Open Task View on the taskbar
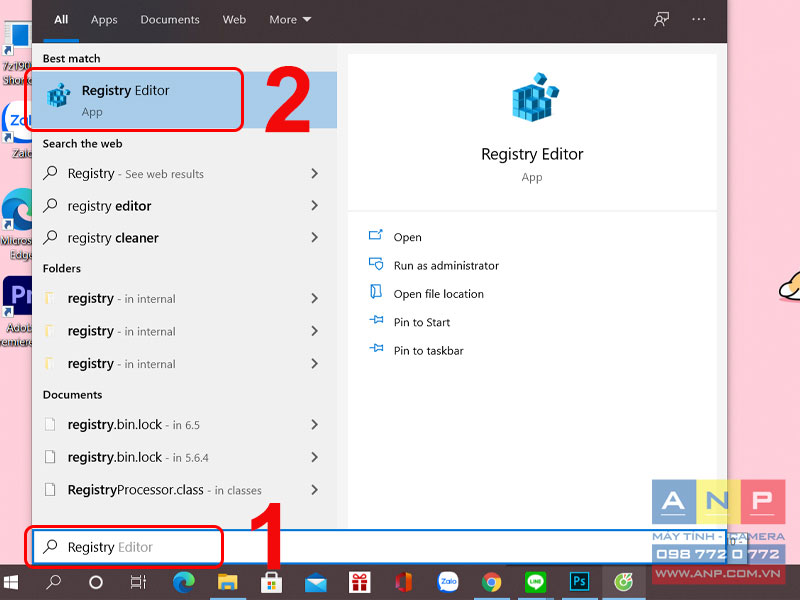The width and height of the screenshot is (800, 600). click(x=138, y=582)
